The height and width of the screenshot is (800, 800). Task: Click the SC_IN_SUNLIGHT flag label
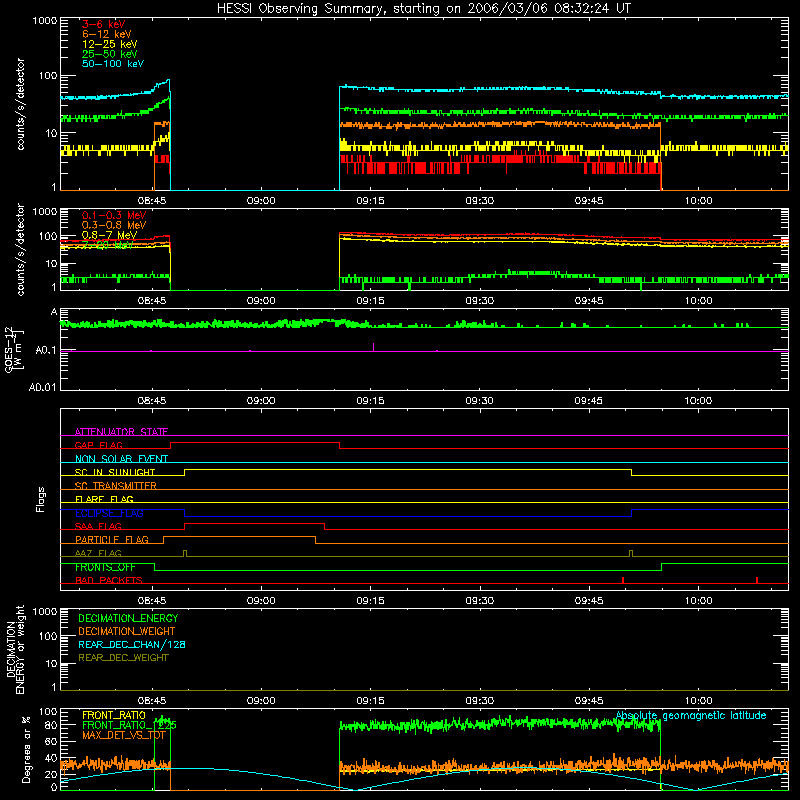coord(115,472)
